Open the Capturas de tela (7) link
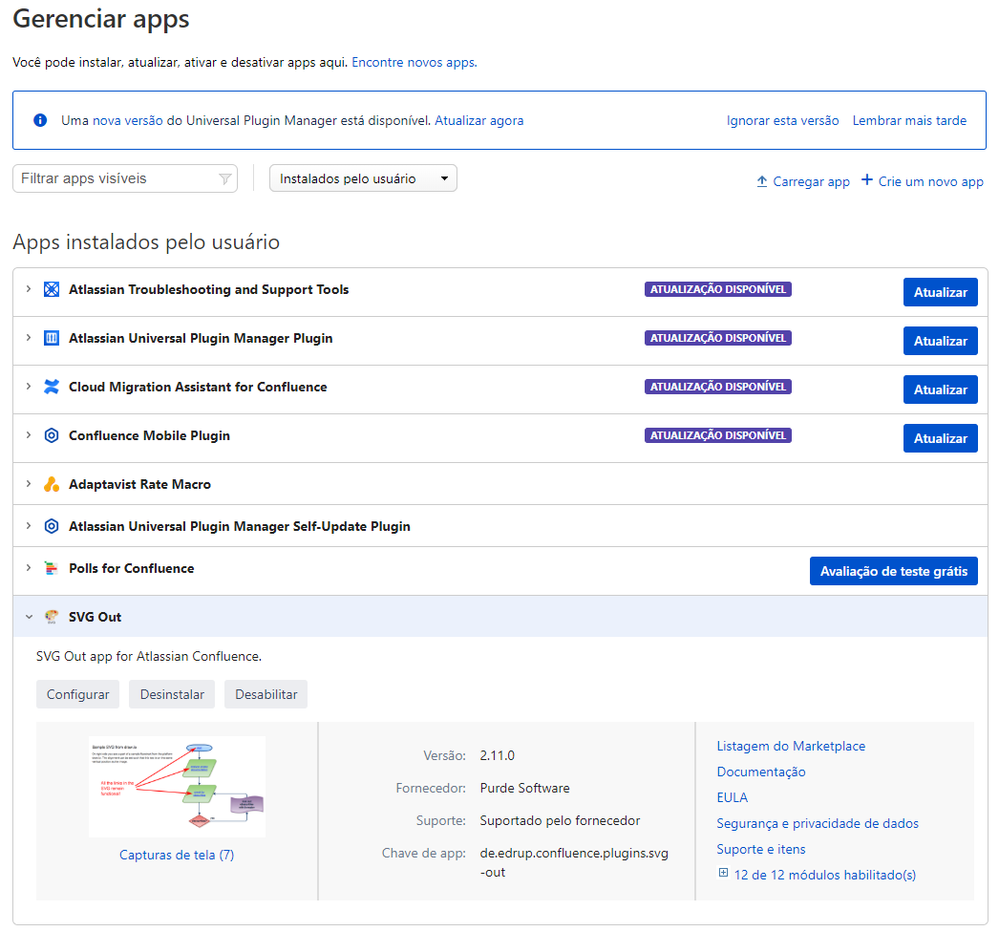 click(x=176, y=855)
